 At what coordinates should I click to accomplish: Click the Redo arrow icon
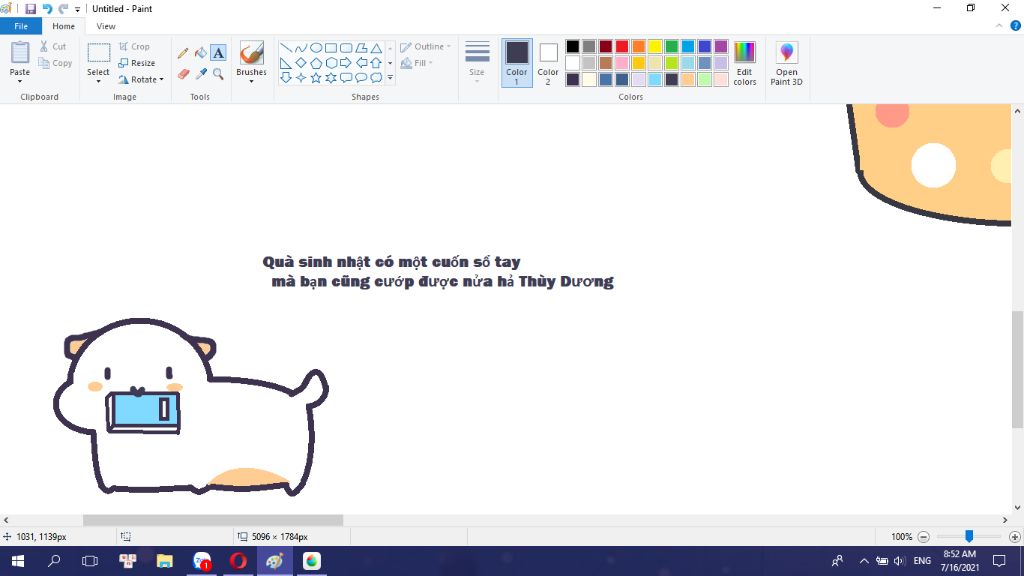[63, 8]
